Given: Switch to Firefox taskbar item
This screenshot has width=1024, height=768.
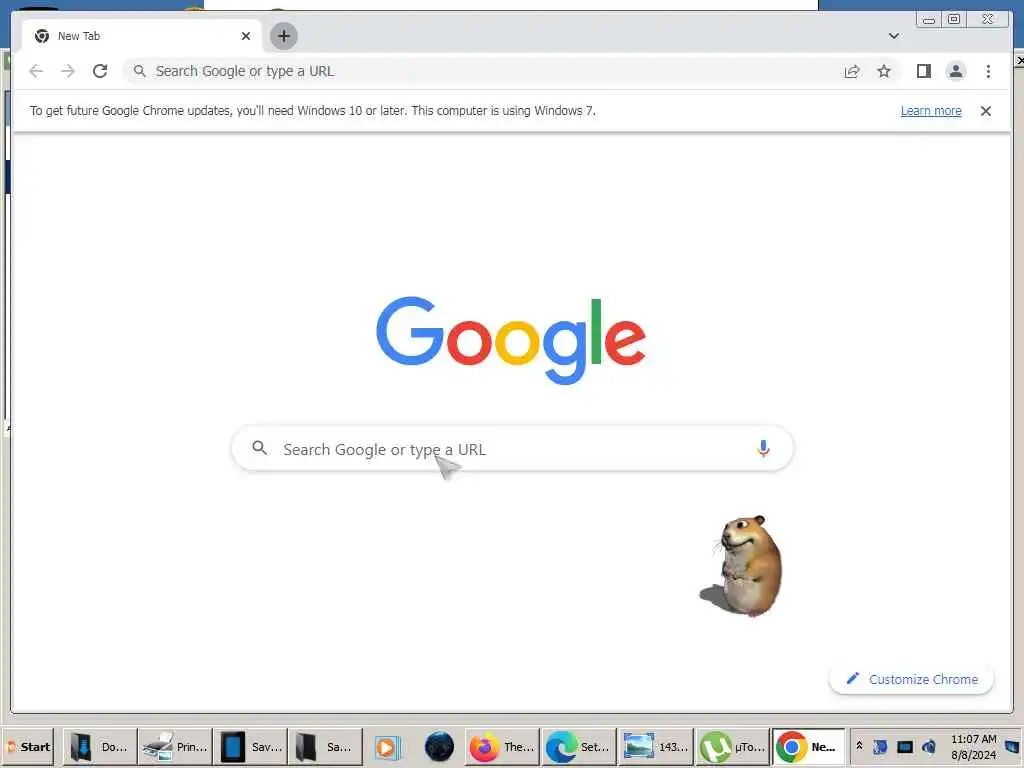Looking at the screenshot, I should 503,746.
